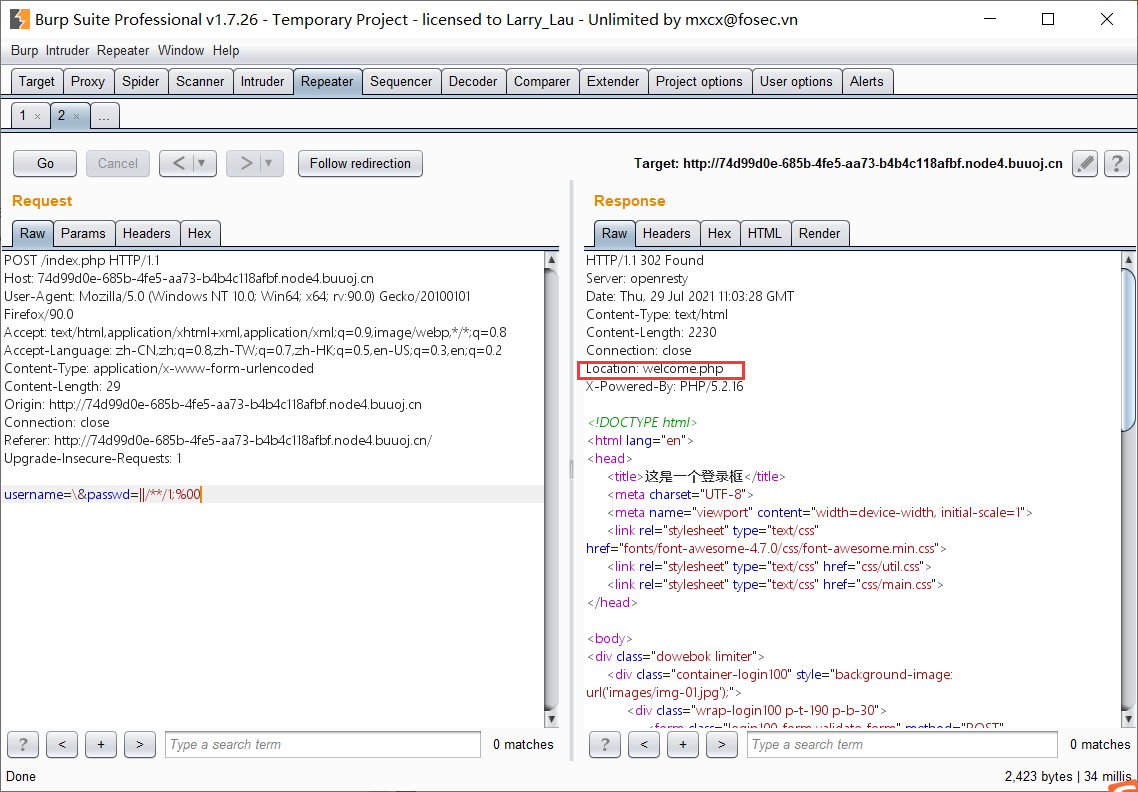This screenshot has width=1138, height=792.
Task: Select the response Raw tab
Action: [614, 233]
